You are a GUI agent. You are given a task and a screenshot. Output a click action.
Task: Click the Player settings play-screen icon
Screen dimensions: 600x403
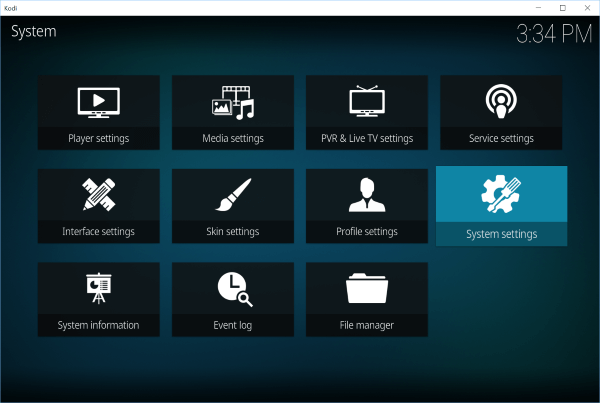[98, 101]
